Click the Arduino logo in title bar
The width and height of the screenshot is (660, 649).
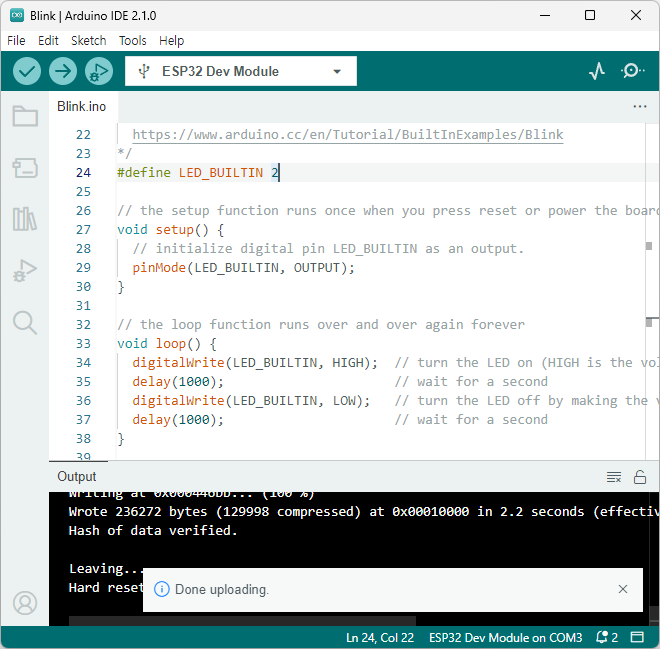[x=17, y=16]
